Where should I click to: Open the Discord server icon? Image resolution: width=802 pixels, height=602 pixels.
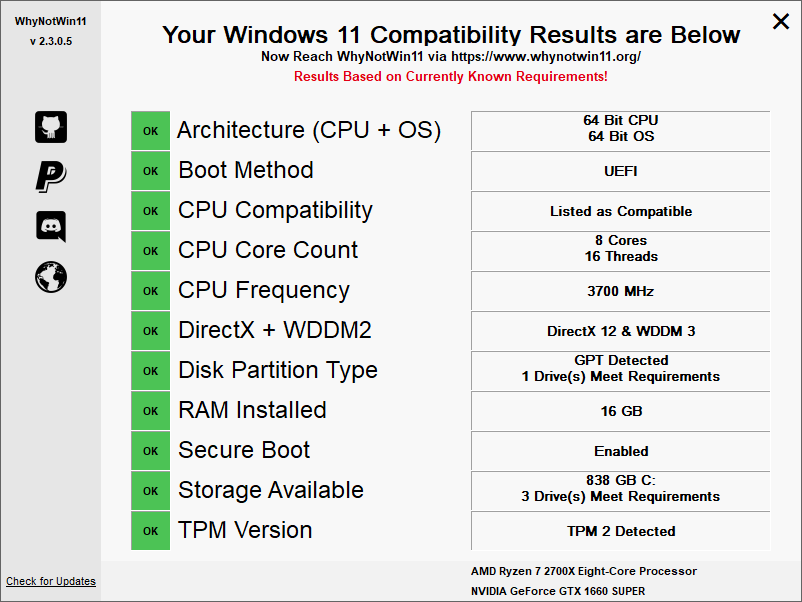coord(51,226)
